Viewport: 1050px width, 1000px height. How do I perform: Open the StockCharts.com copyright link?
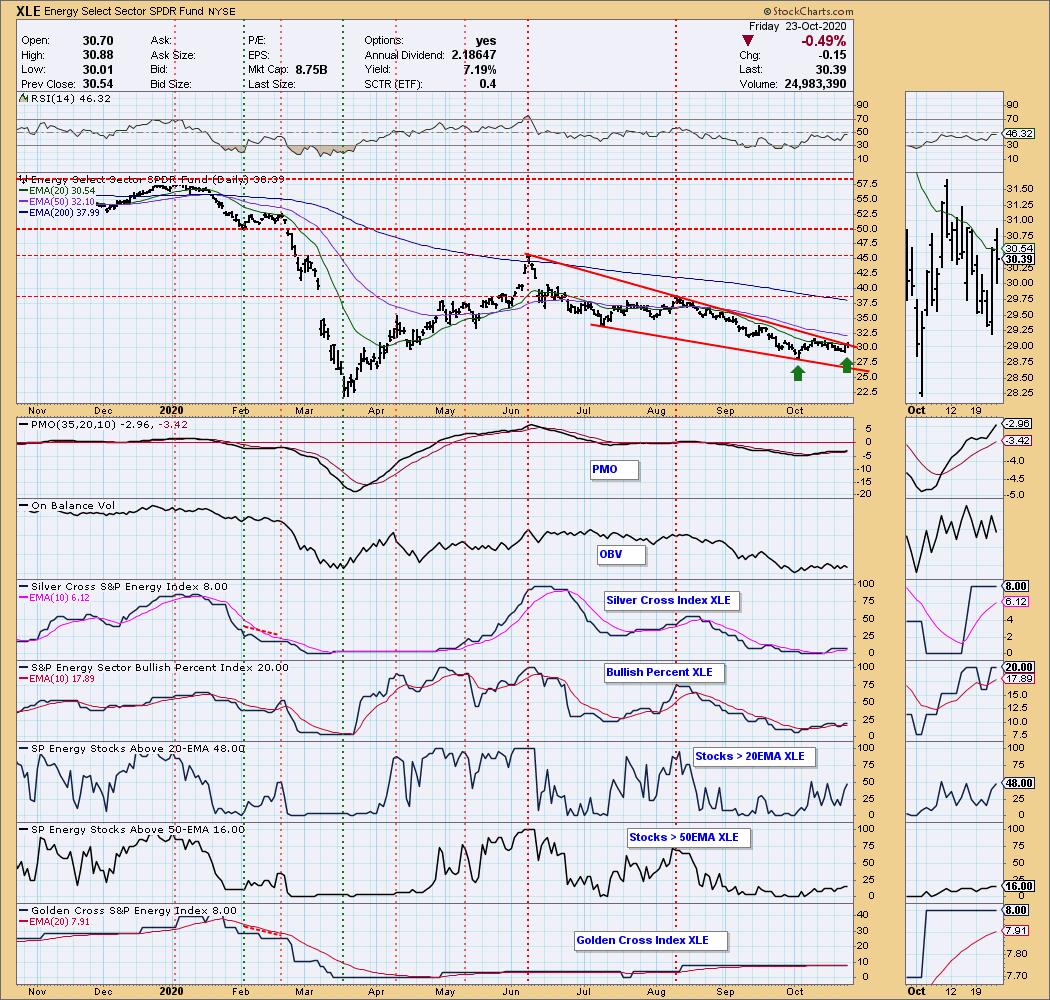coord(808,11)
